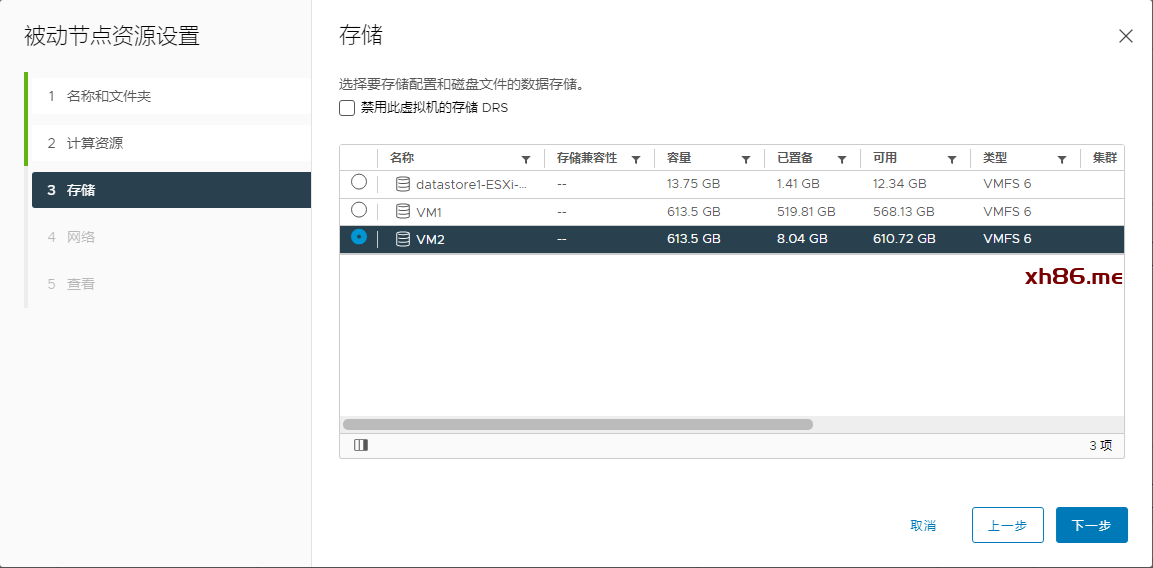
Task: Click filter icon on 名称 column
Action: [x=526, y=159]
